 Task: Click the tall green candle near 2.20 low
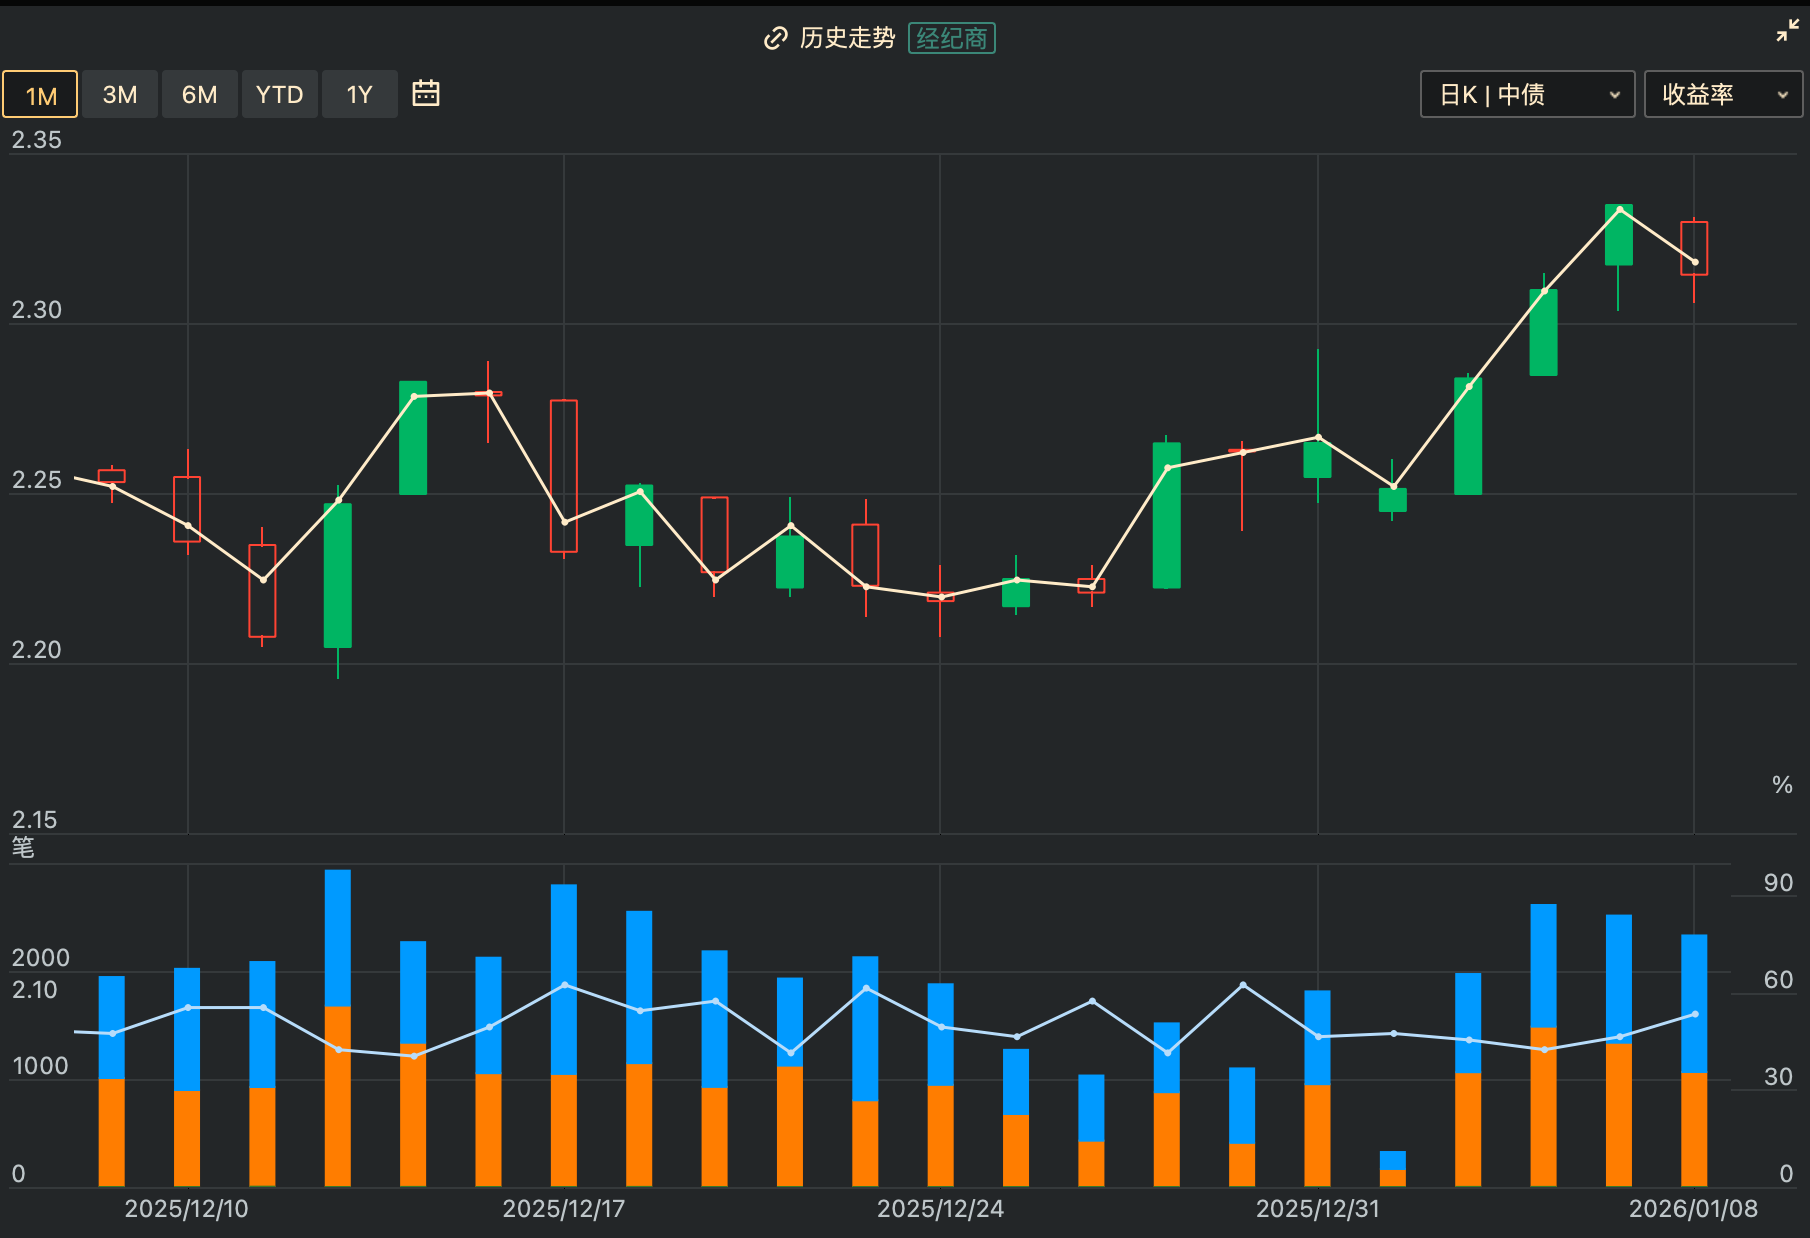[338, 575]
